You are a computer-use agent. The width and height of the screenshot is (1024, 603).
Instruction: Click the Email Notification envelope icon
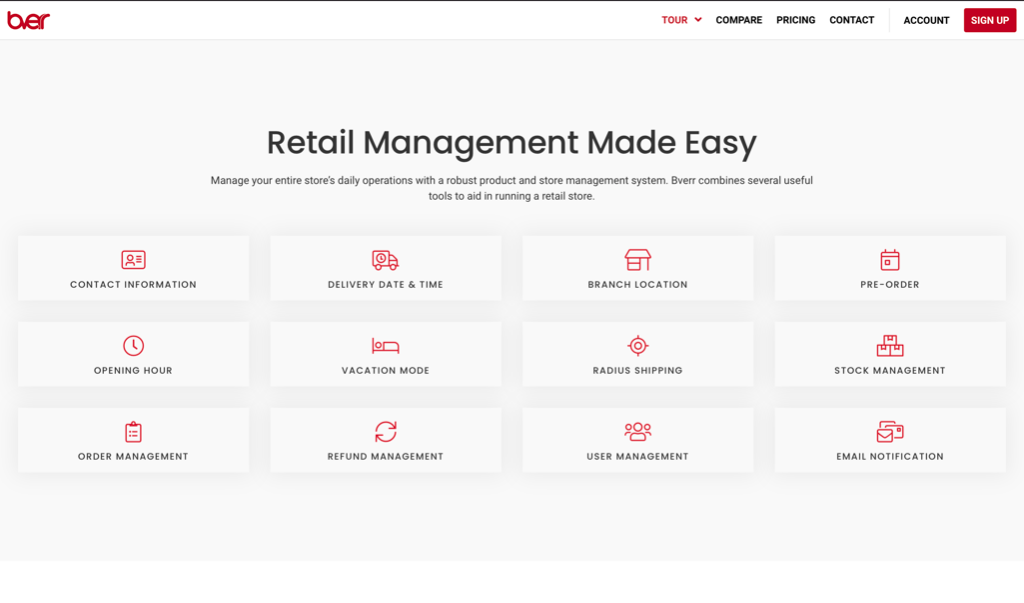click(889, 431)
